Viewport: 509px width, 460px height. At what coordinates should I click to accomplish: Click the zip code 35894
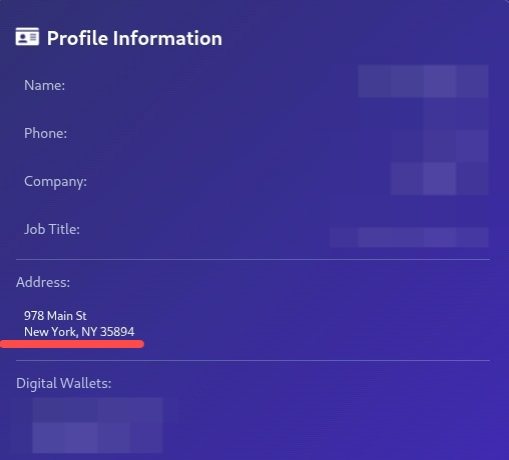117,332
